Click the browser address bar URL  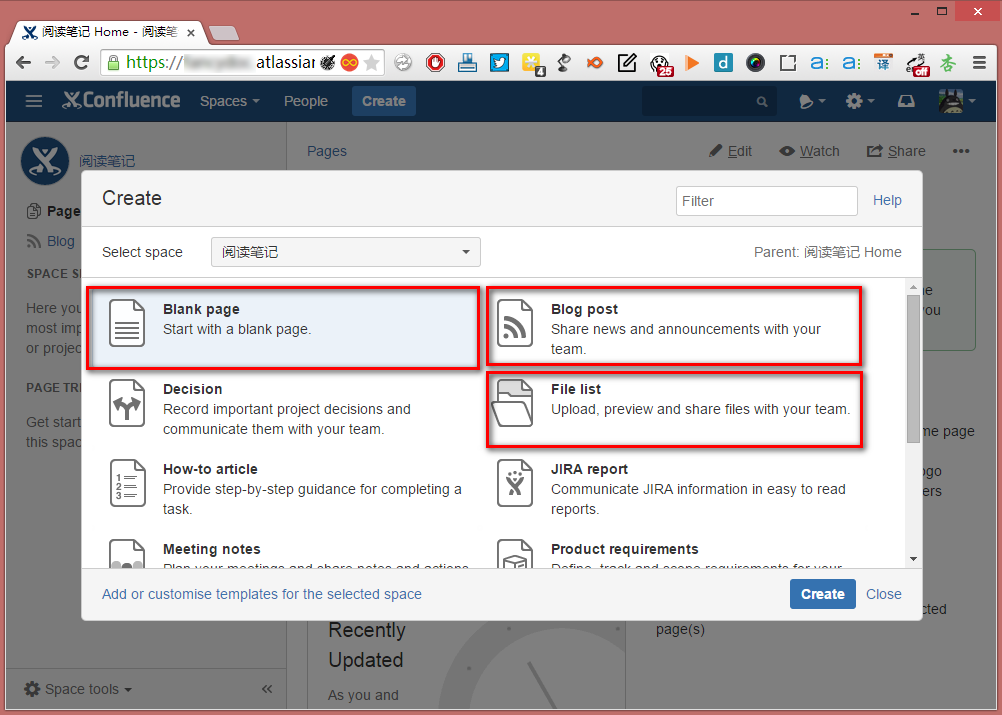(220, 63)
